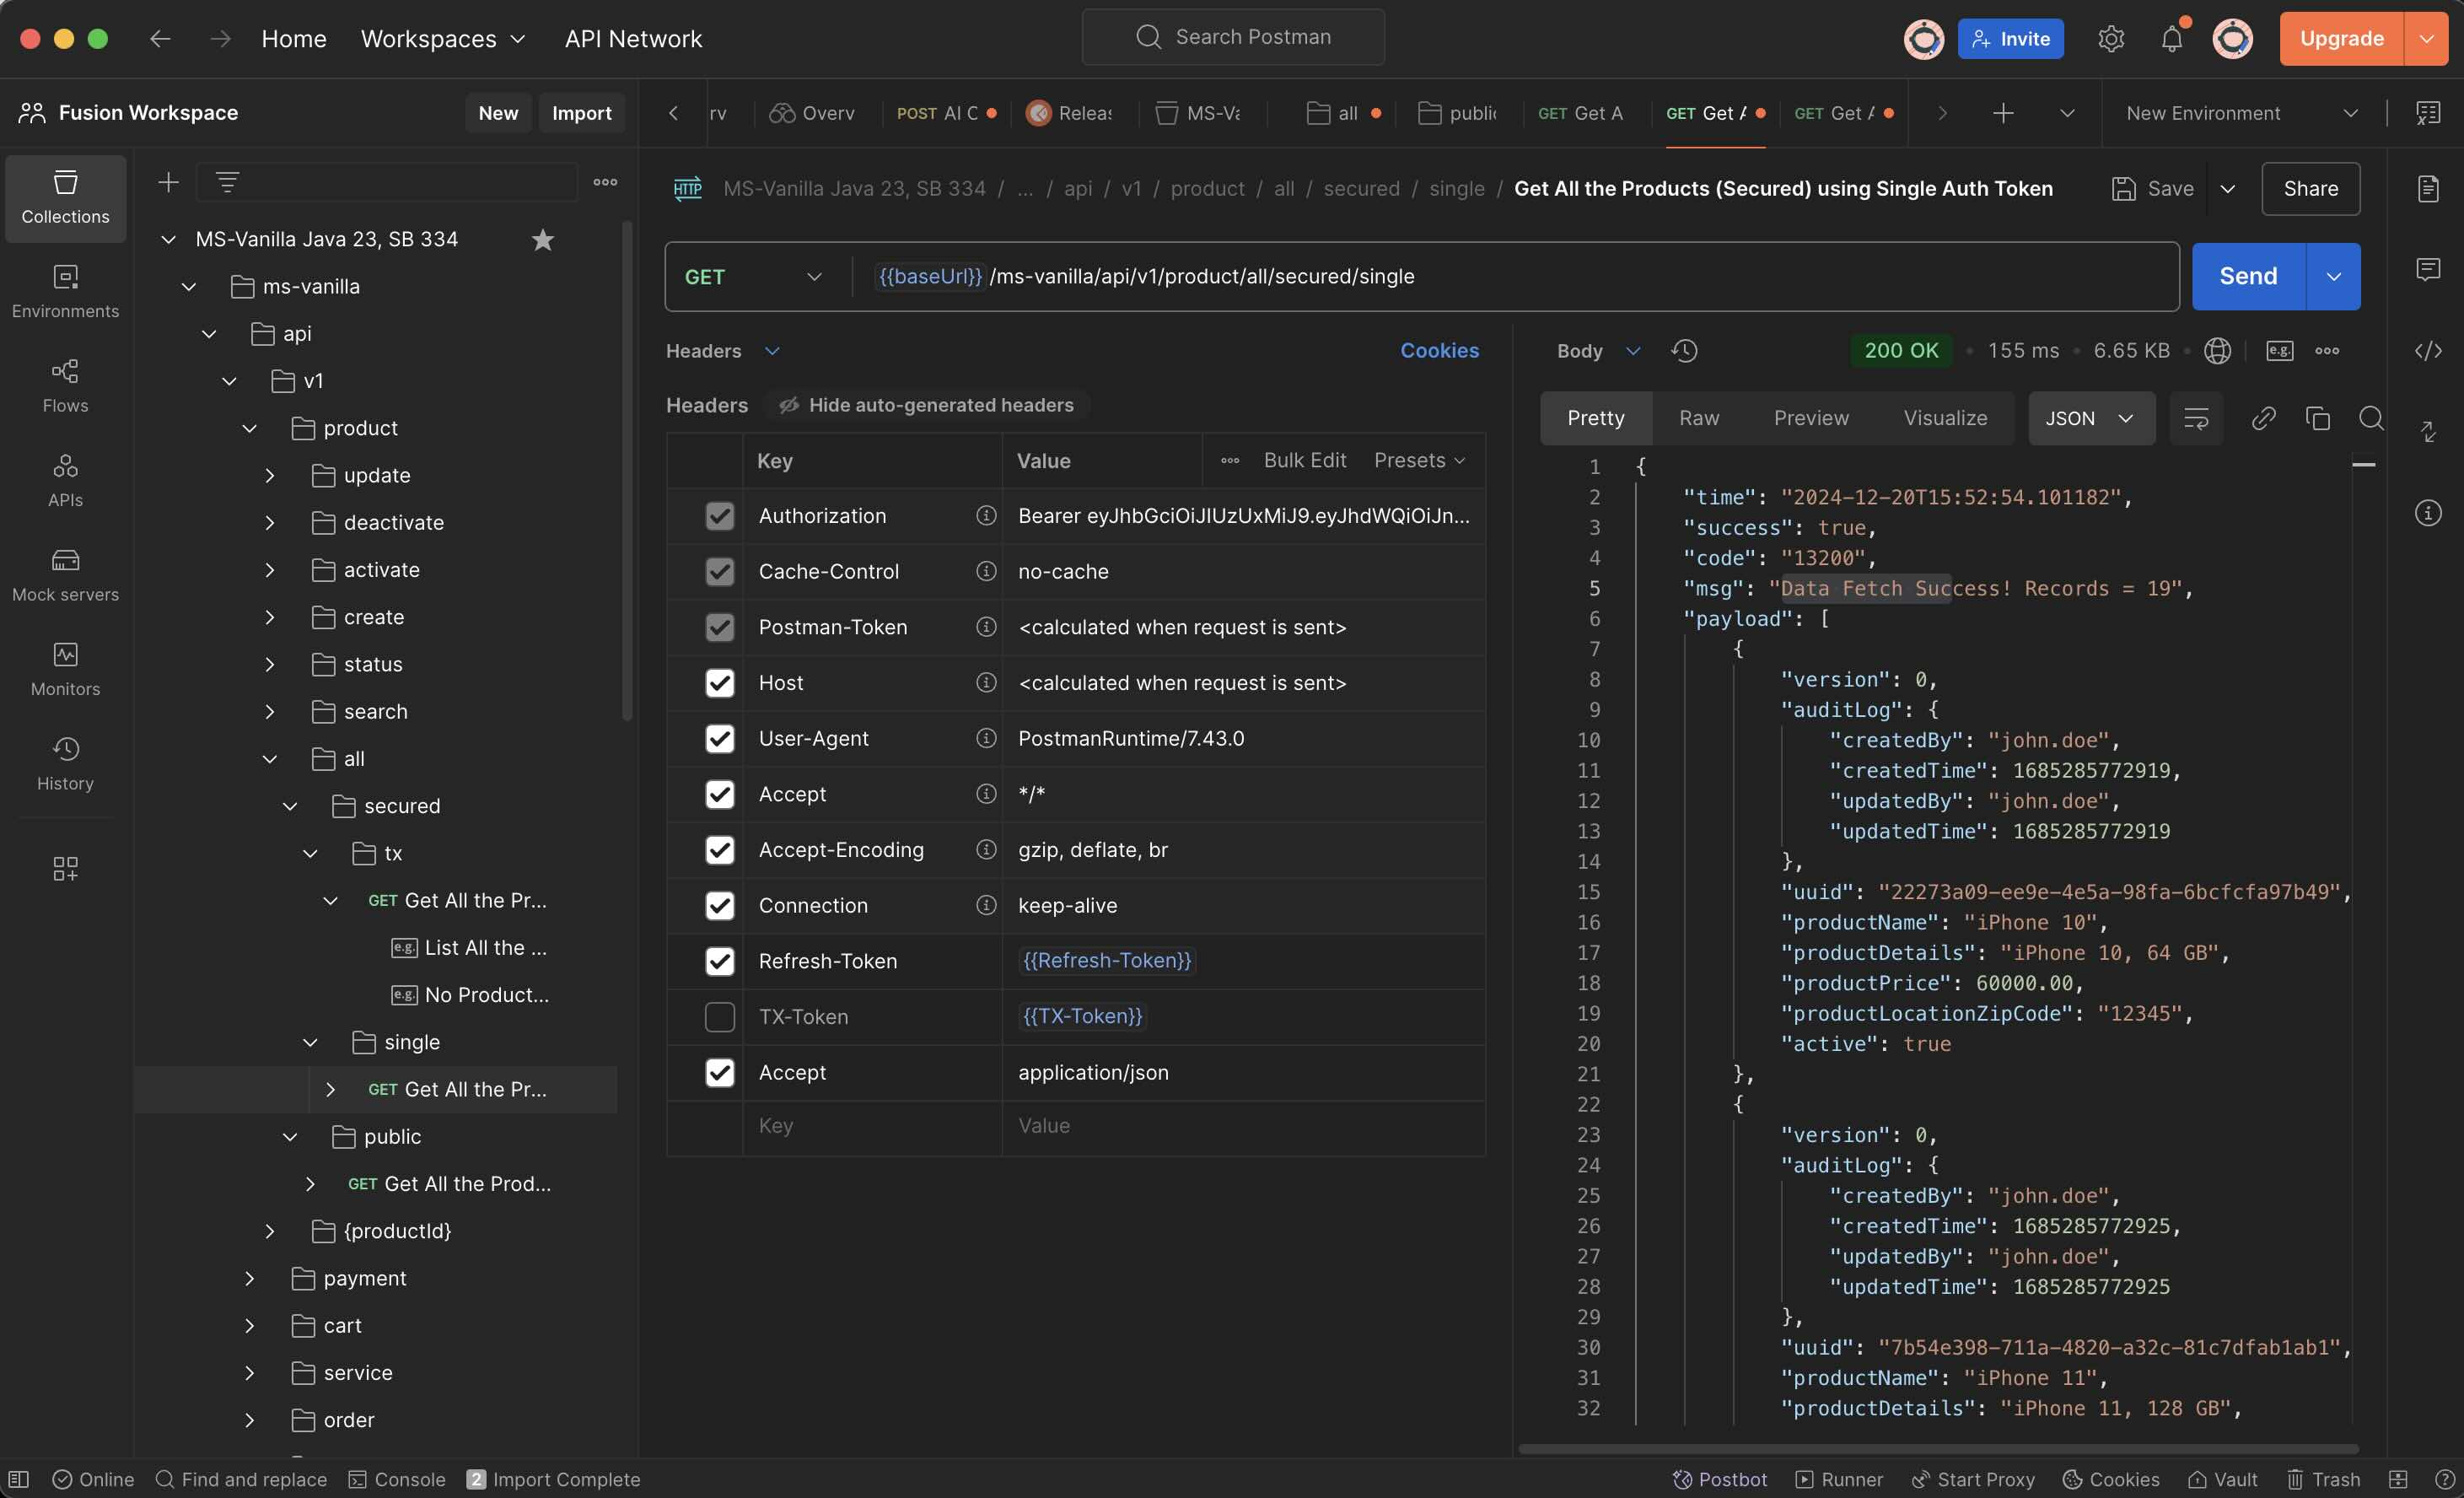Click the response horizontal scrollbar
The width and height of the screenshot is (2464, 1498).
click(x=1937, y=1448)
